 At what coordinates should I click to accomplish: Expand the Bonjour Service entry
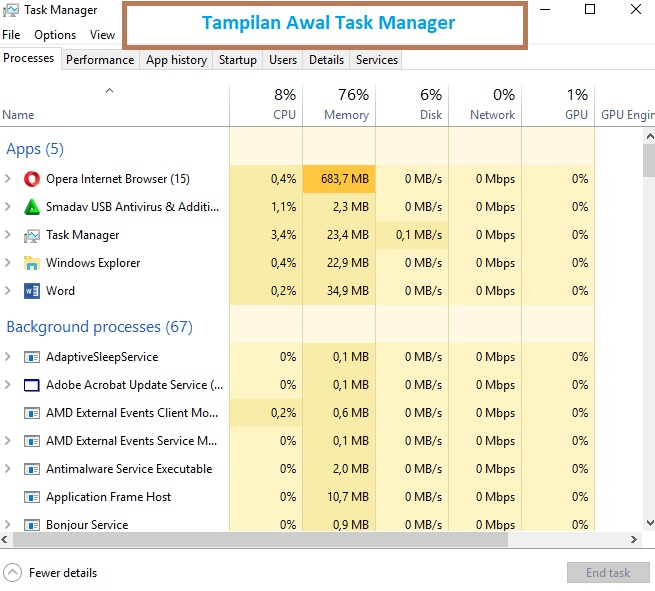click(x=8, y=524)
